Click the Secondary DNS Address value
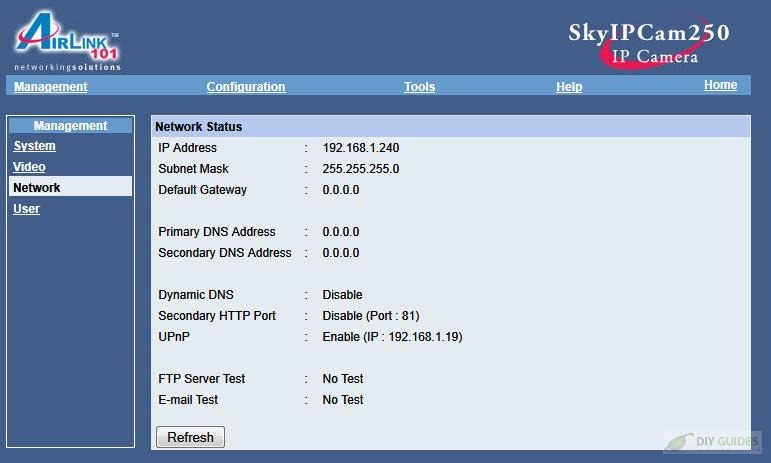 [x=341, y=253]
